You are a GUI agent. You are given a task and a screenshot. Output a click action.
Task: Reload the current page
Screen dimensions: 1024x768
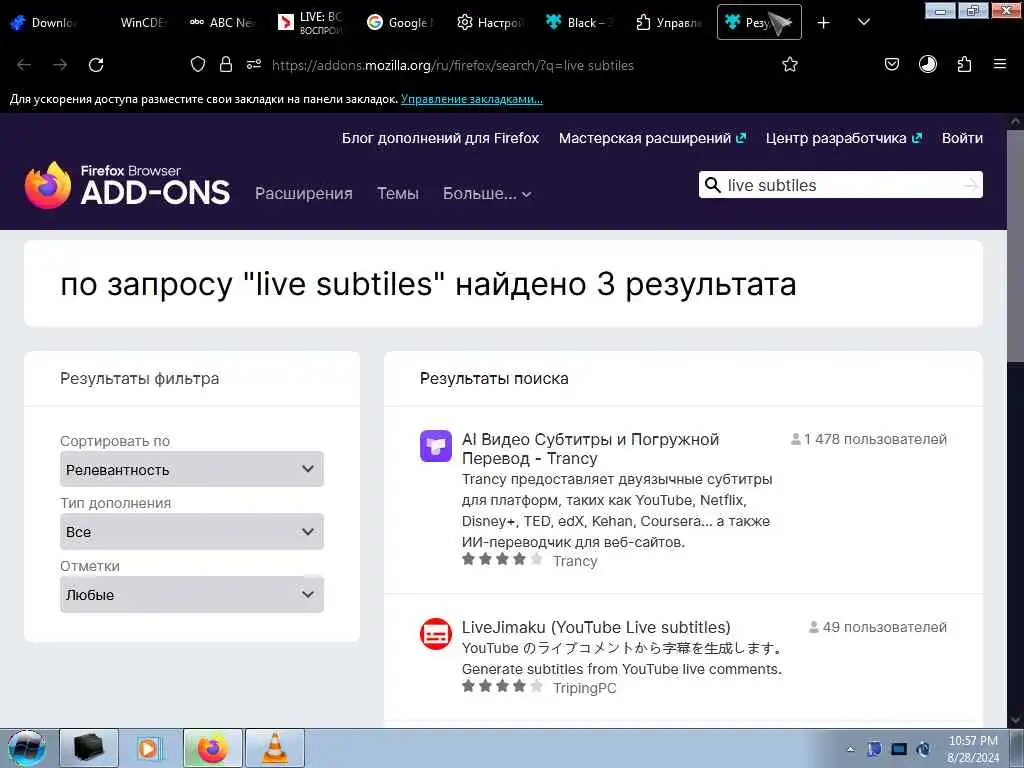[96, 65]
